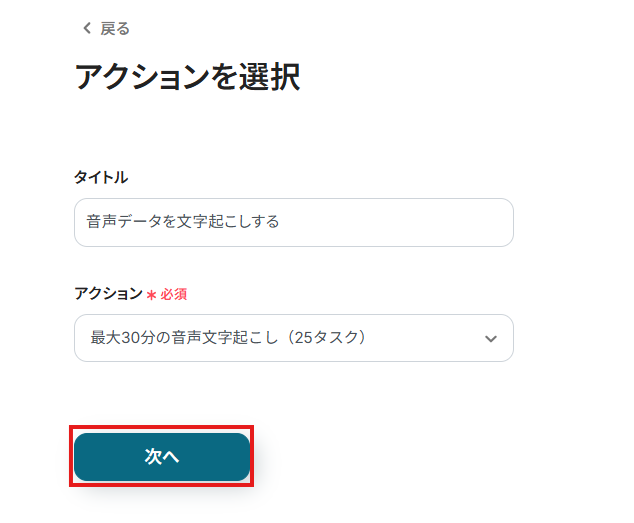Expand the action list with the chevron arrow

tap(490, 339)
